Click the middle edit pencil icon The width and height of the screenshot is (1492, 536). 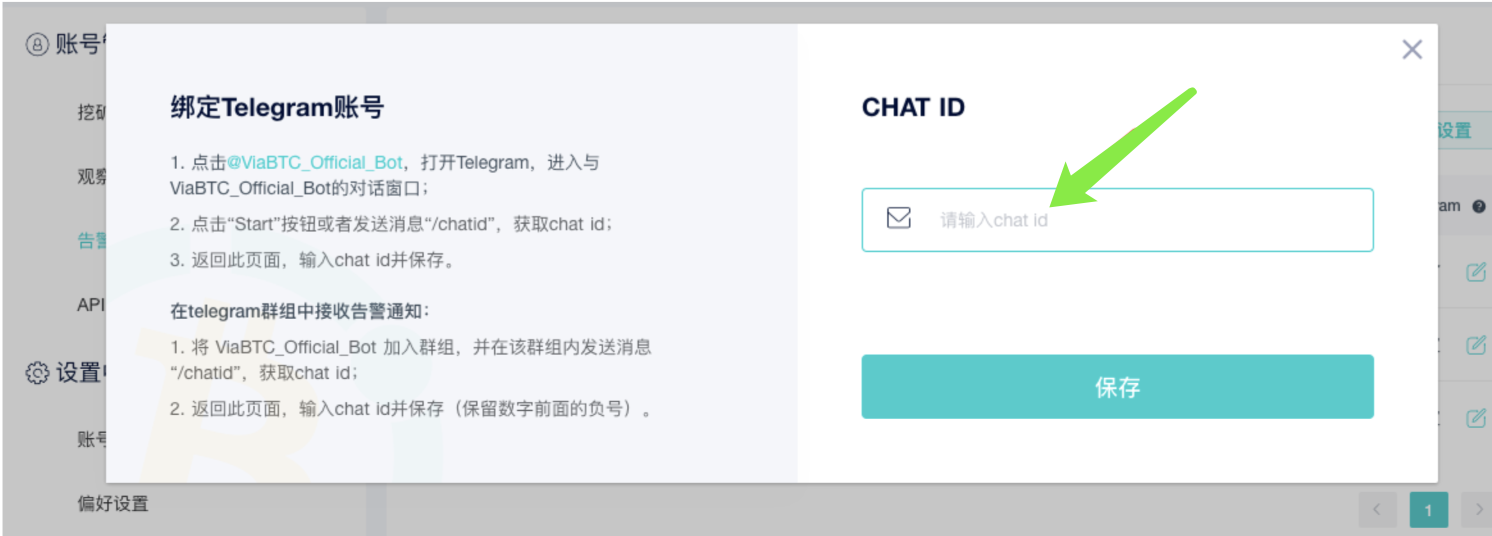click(1475, 345)
